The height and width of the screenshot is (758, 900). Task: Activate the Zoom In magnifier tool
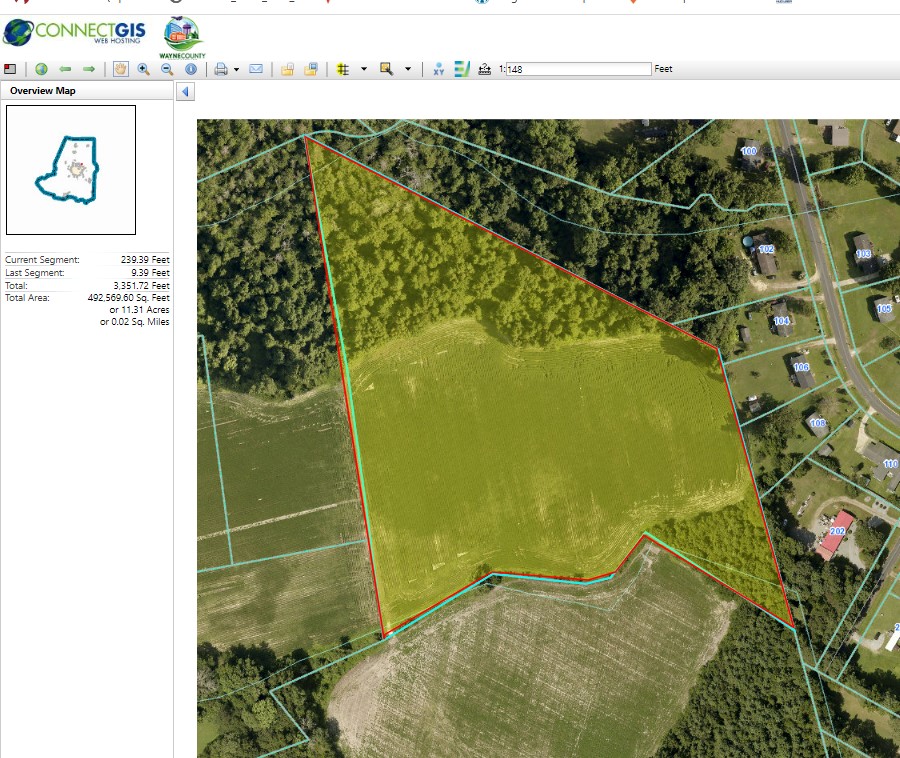[x=144, y=69]
